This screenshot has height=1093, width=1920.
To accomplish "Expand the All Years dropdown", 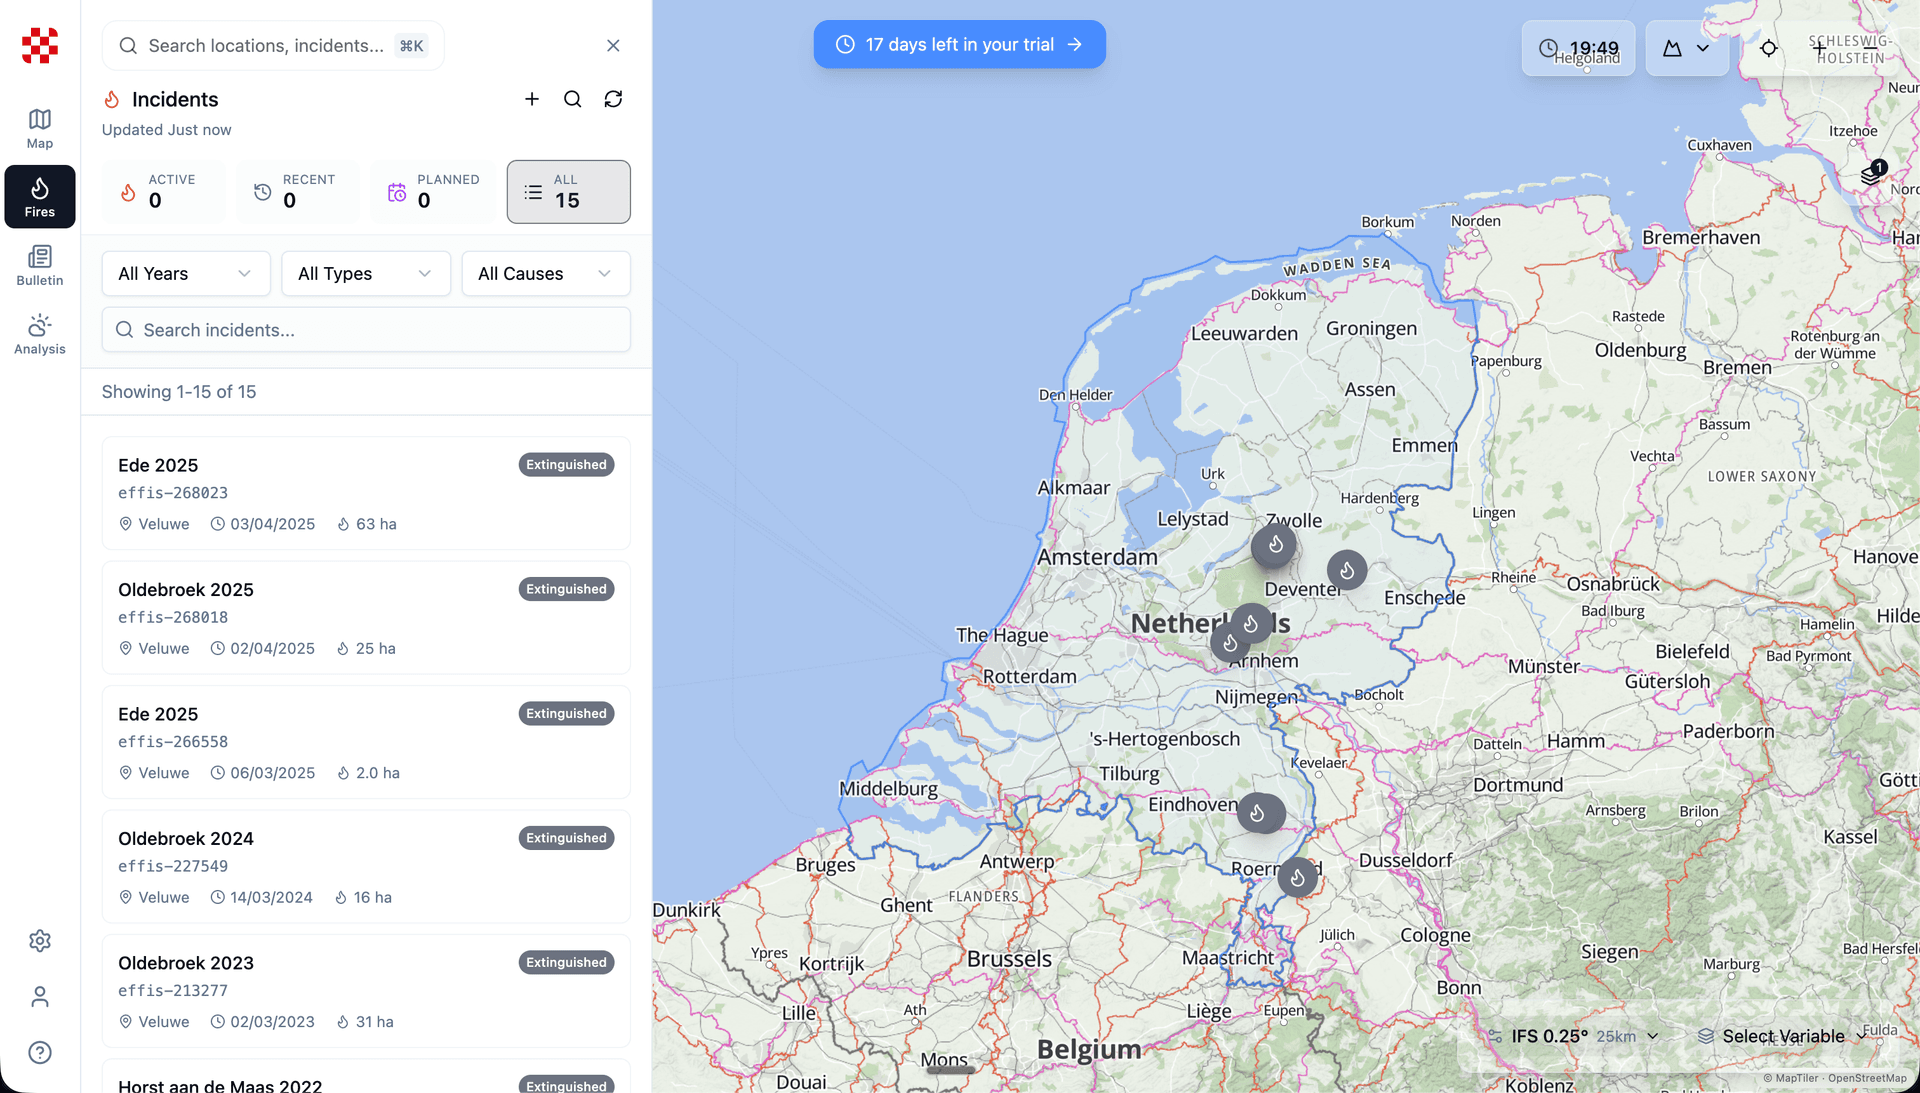I will point(186,274).
